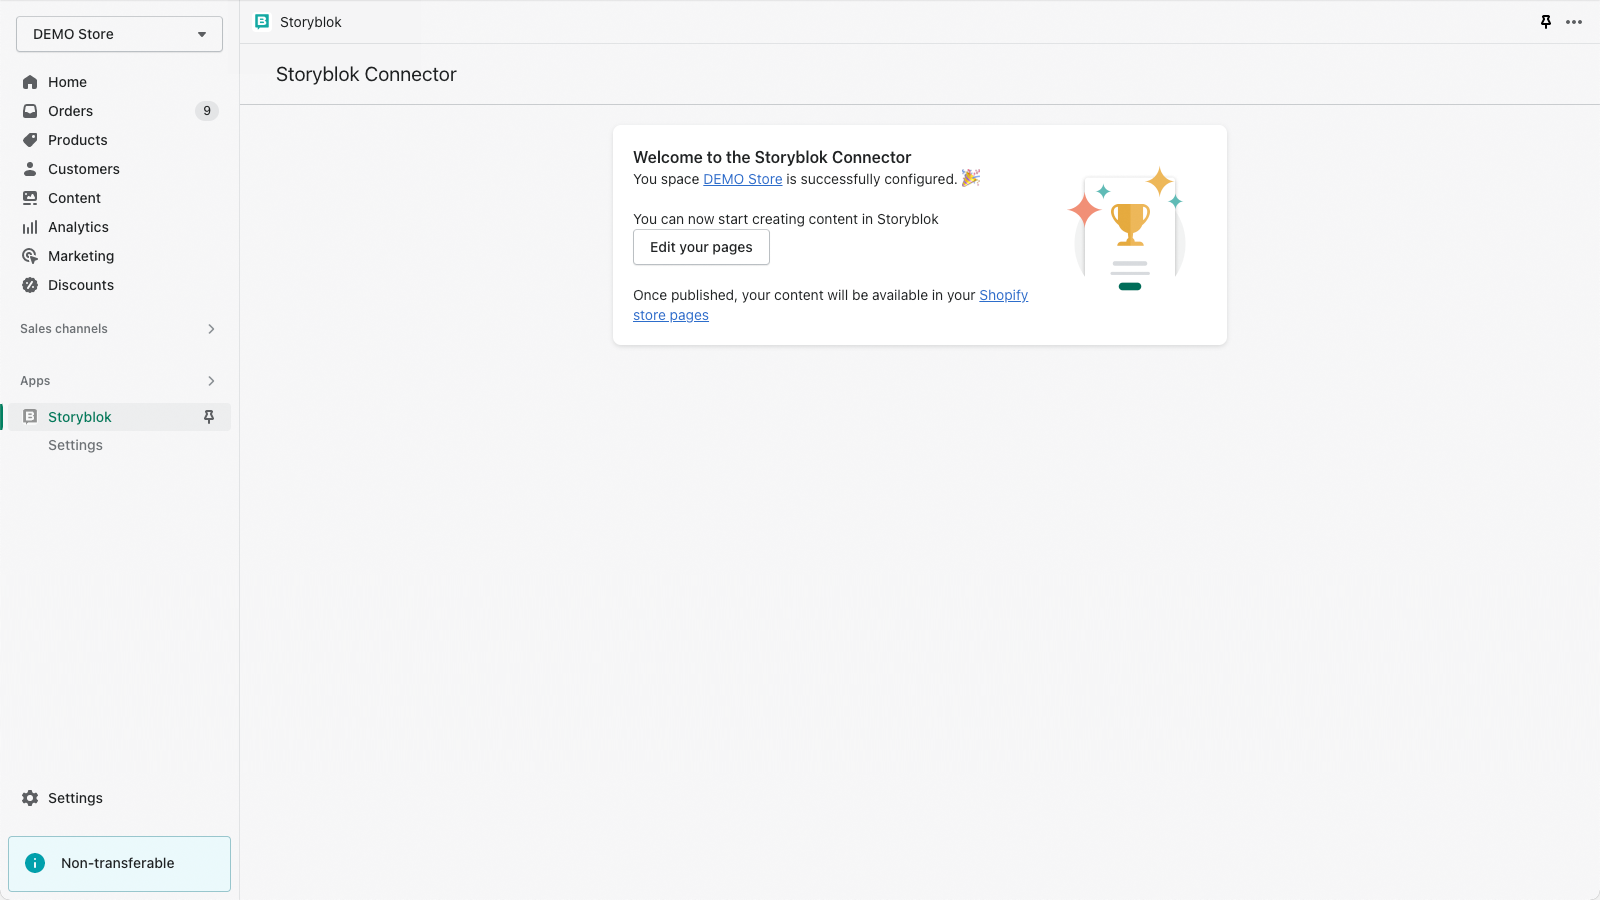This screenshot has height=900, width=1600.
Task: Open the DEMO Store switcher dropdown
Action: pos(119,34)
